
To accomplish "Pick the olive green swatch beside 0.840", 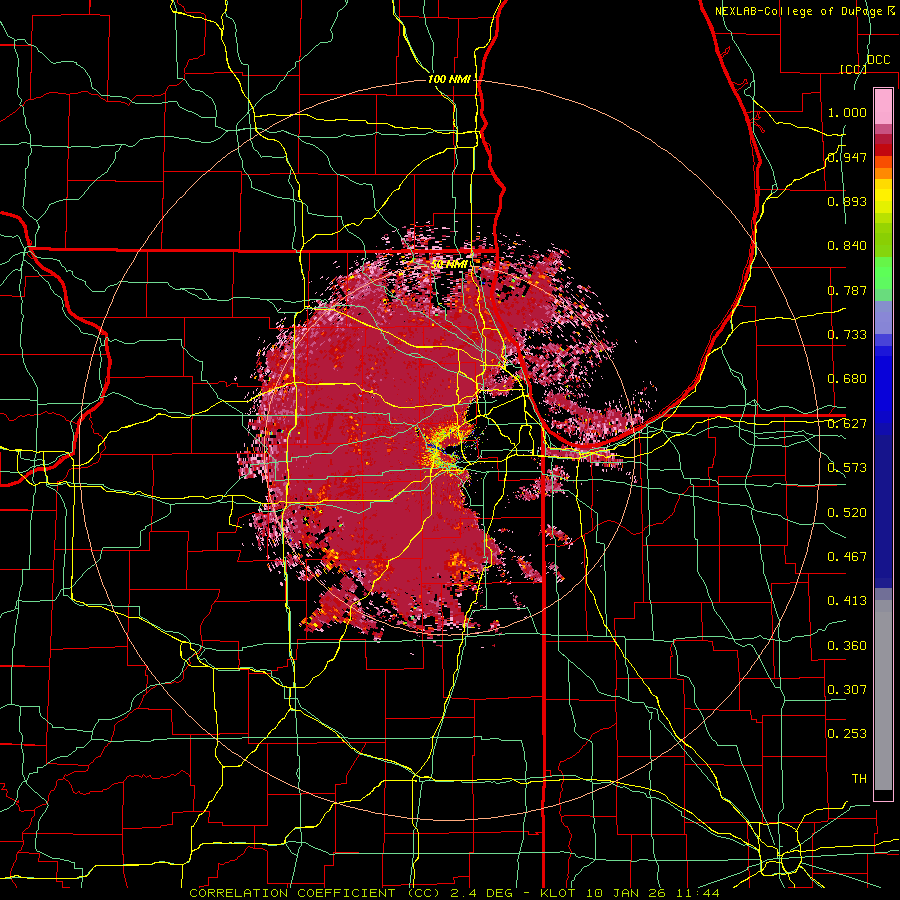I will 883,239.
